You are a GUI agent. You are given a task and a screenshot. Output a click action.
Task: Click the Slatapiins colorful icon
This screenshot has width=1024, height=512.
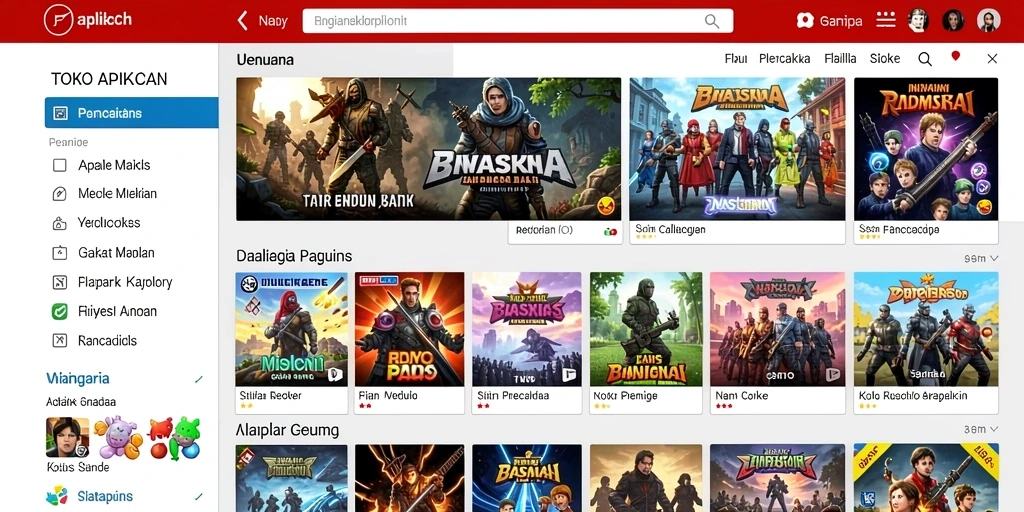[57, 496]
